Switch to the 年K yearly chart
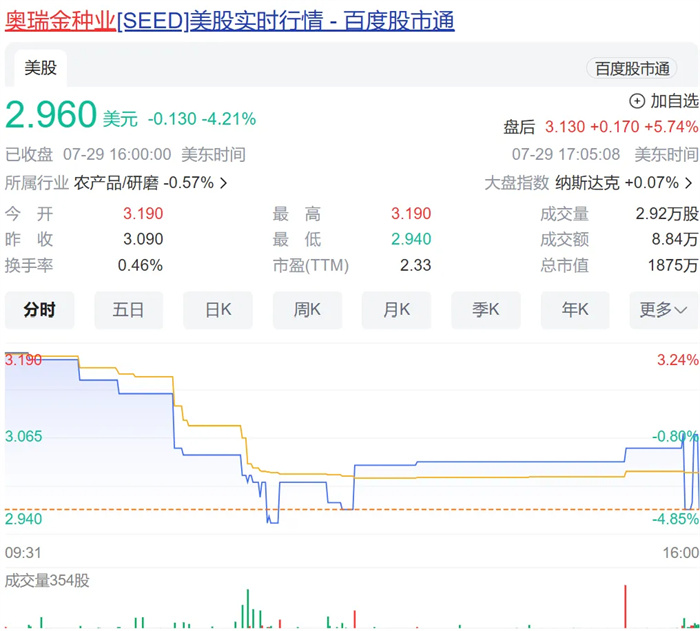 coord(574,310)
